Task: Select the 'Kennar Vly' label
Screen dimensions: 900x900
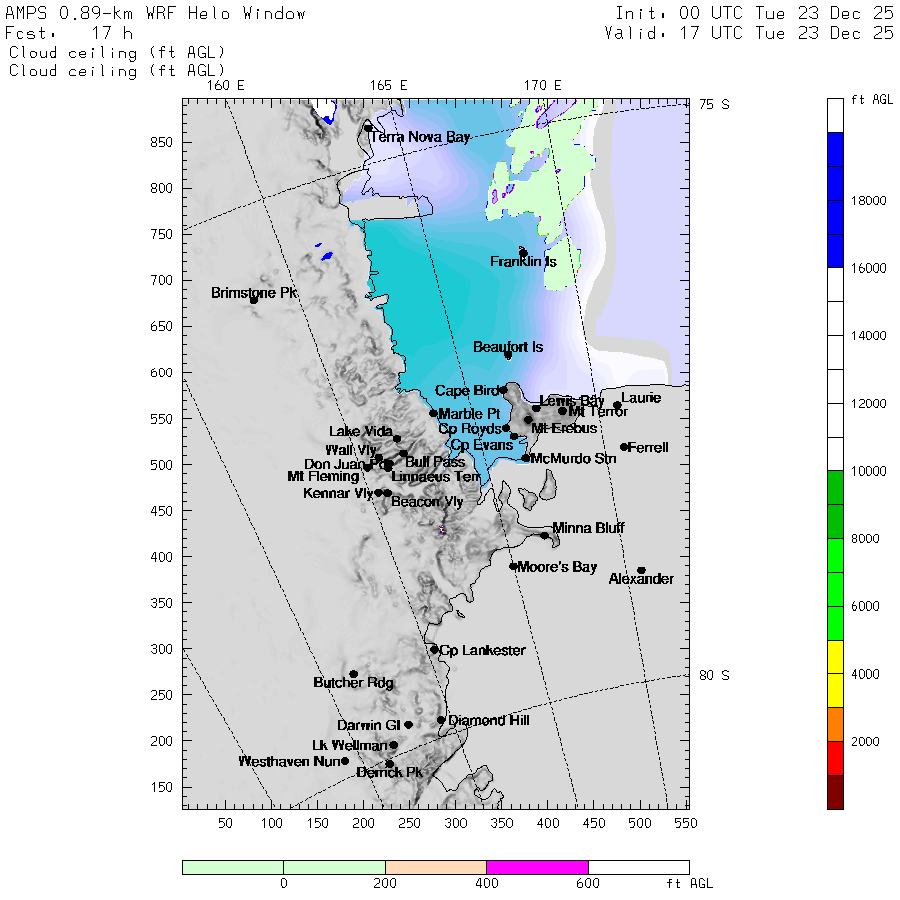Action: [339, 493]
